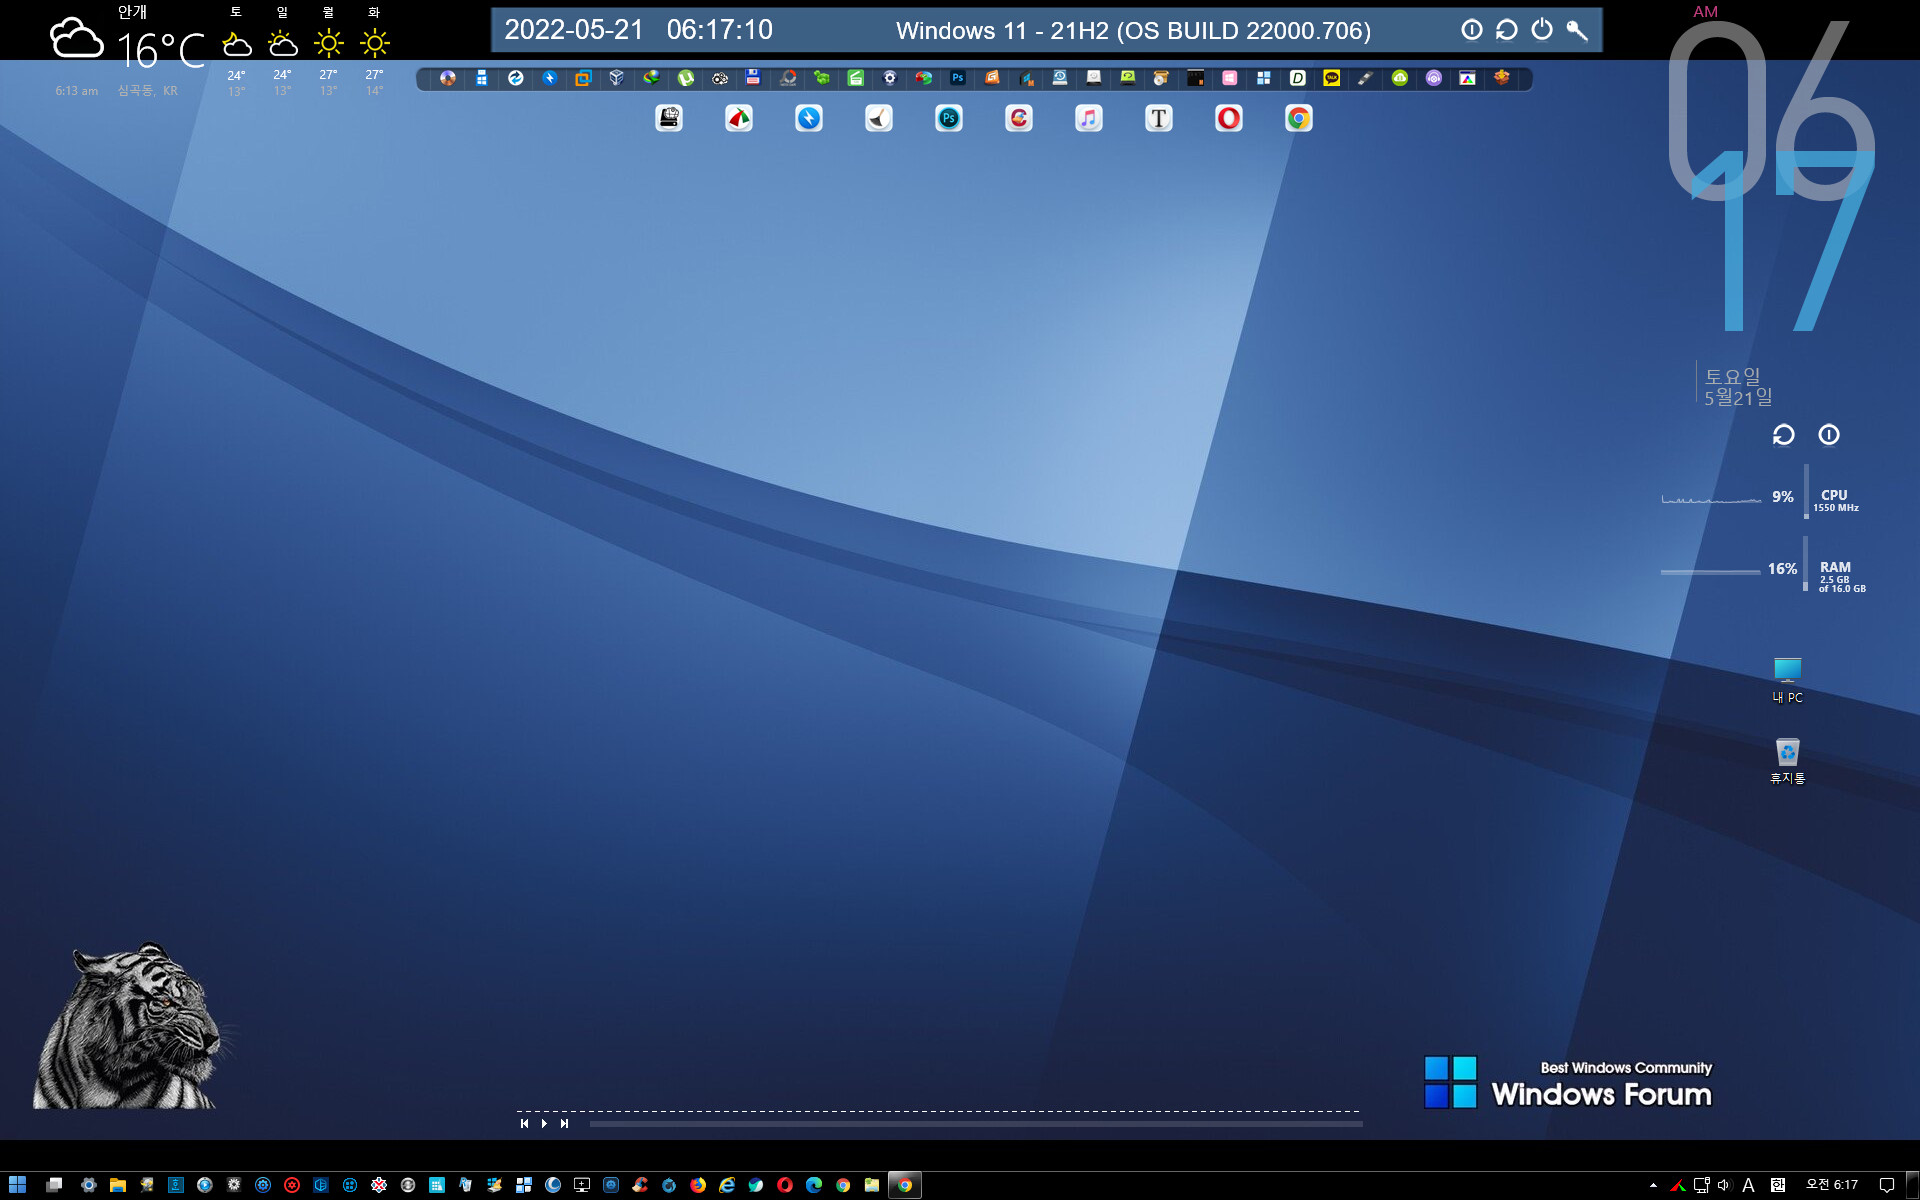
Task: Launch Internet Explorer from the taskbar
Action: pyautogui.click(x=727, y=1185)
